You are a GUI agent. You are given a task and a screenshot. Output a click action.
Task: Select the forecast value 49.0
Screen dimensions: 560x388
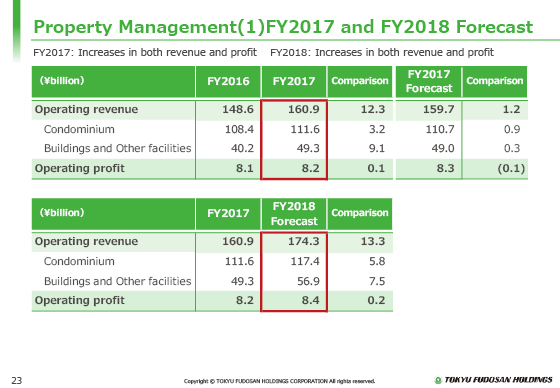pos(443,148)
